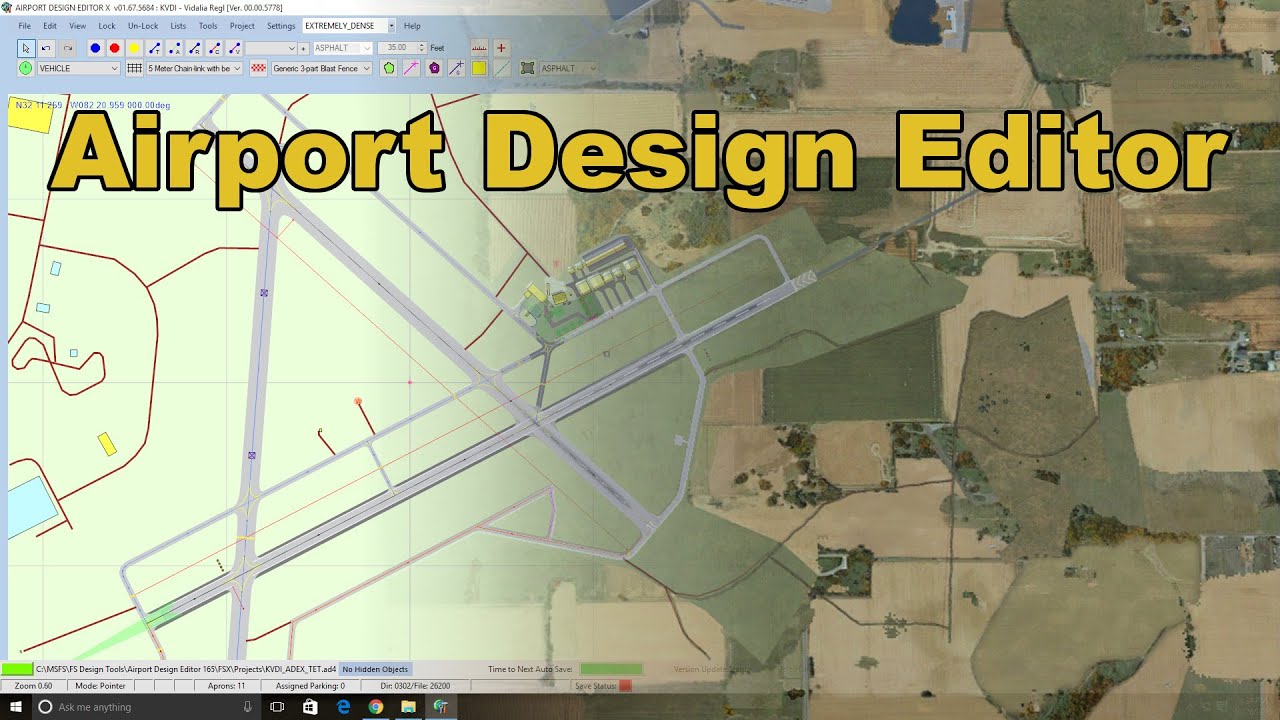
Task: Select the link tool marked V
Action: [x=234, y=48]
